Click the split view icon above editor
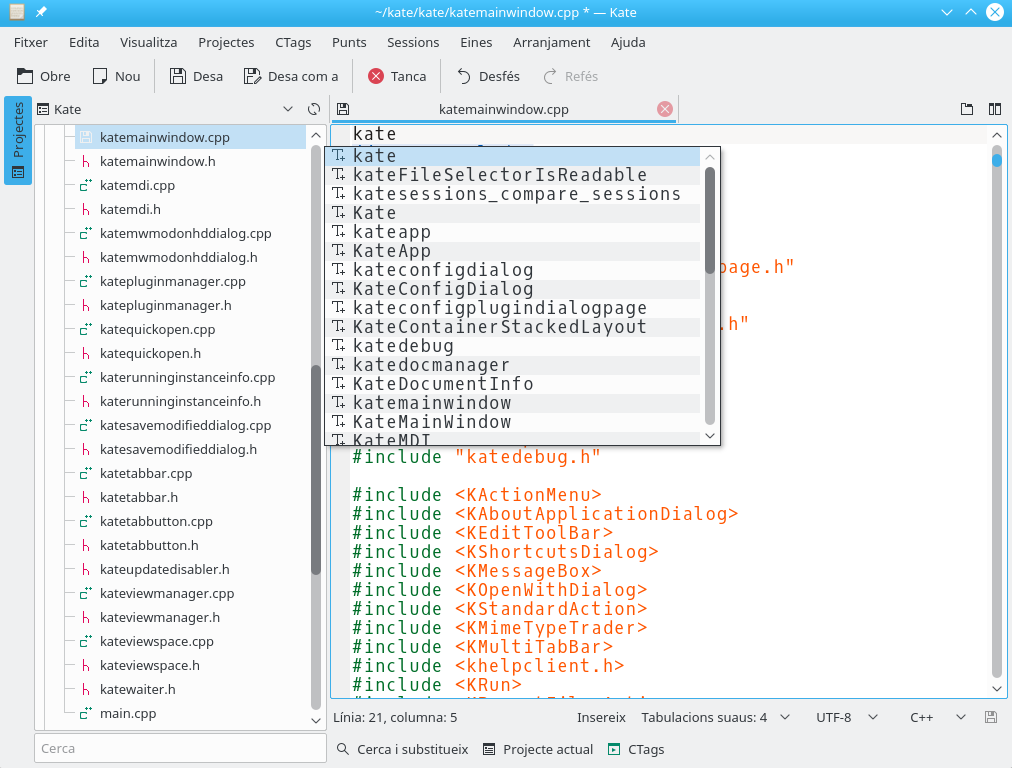 point(994,109)
